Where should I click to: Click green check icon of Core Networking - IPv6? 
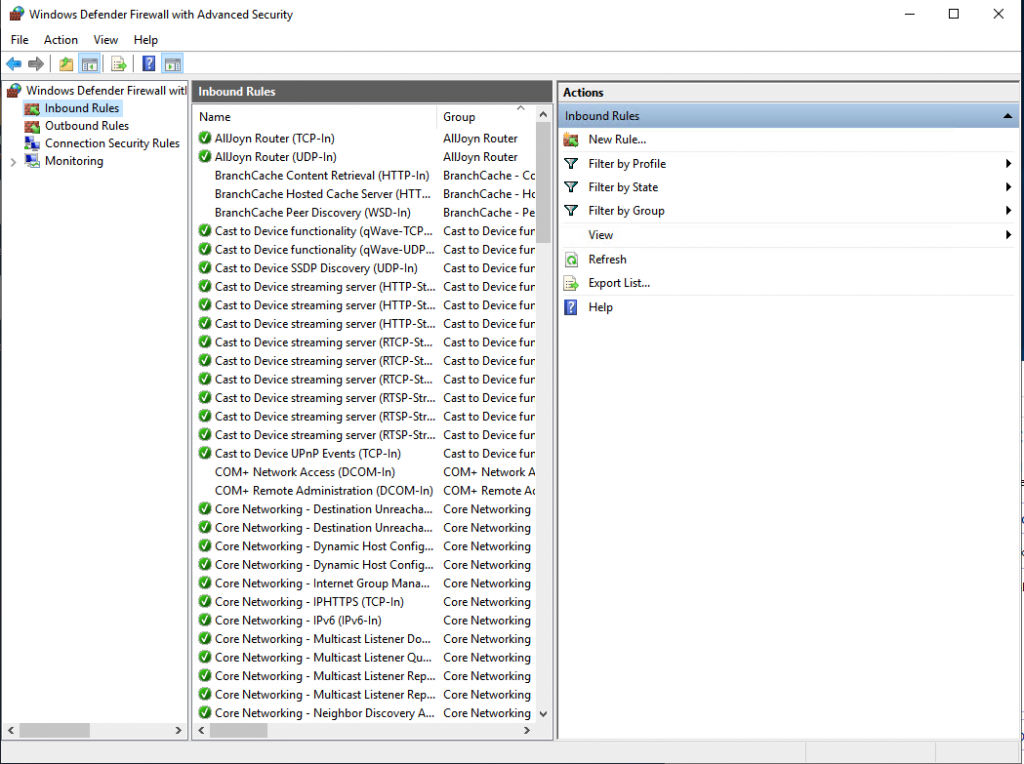pyautogui.click(x=204, y=620)
